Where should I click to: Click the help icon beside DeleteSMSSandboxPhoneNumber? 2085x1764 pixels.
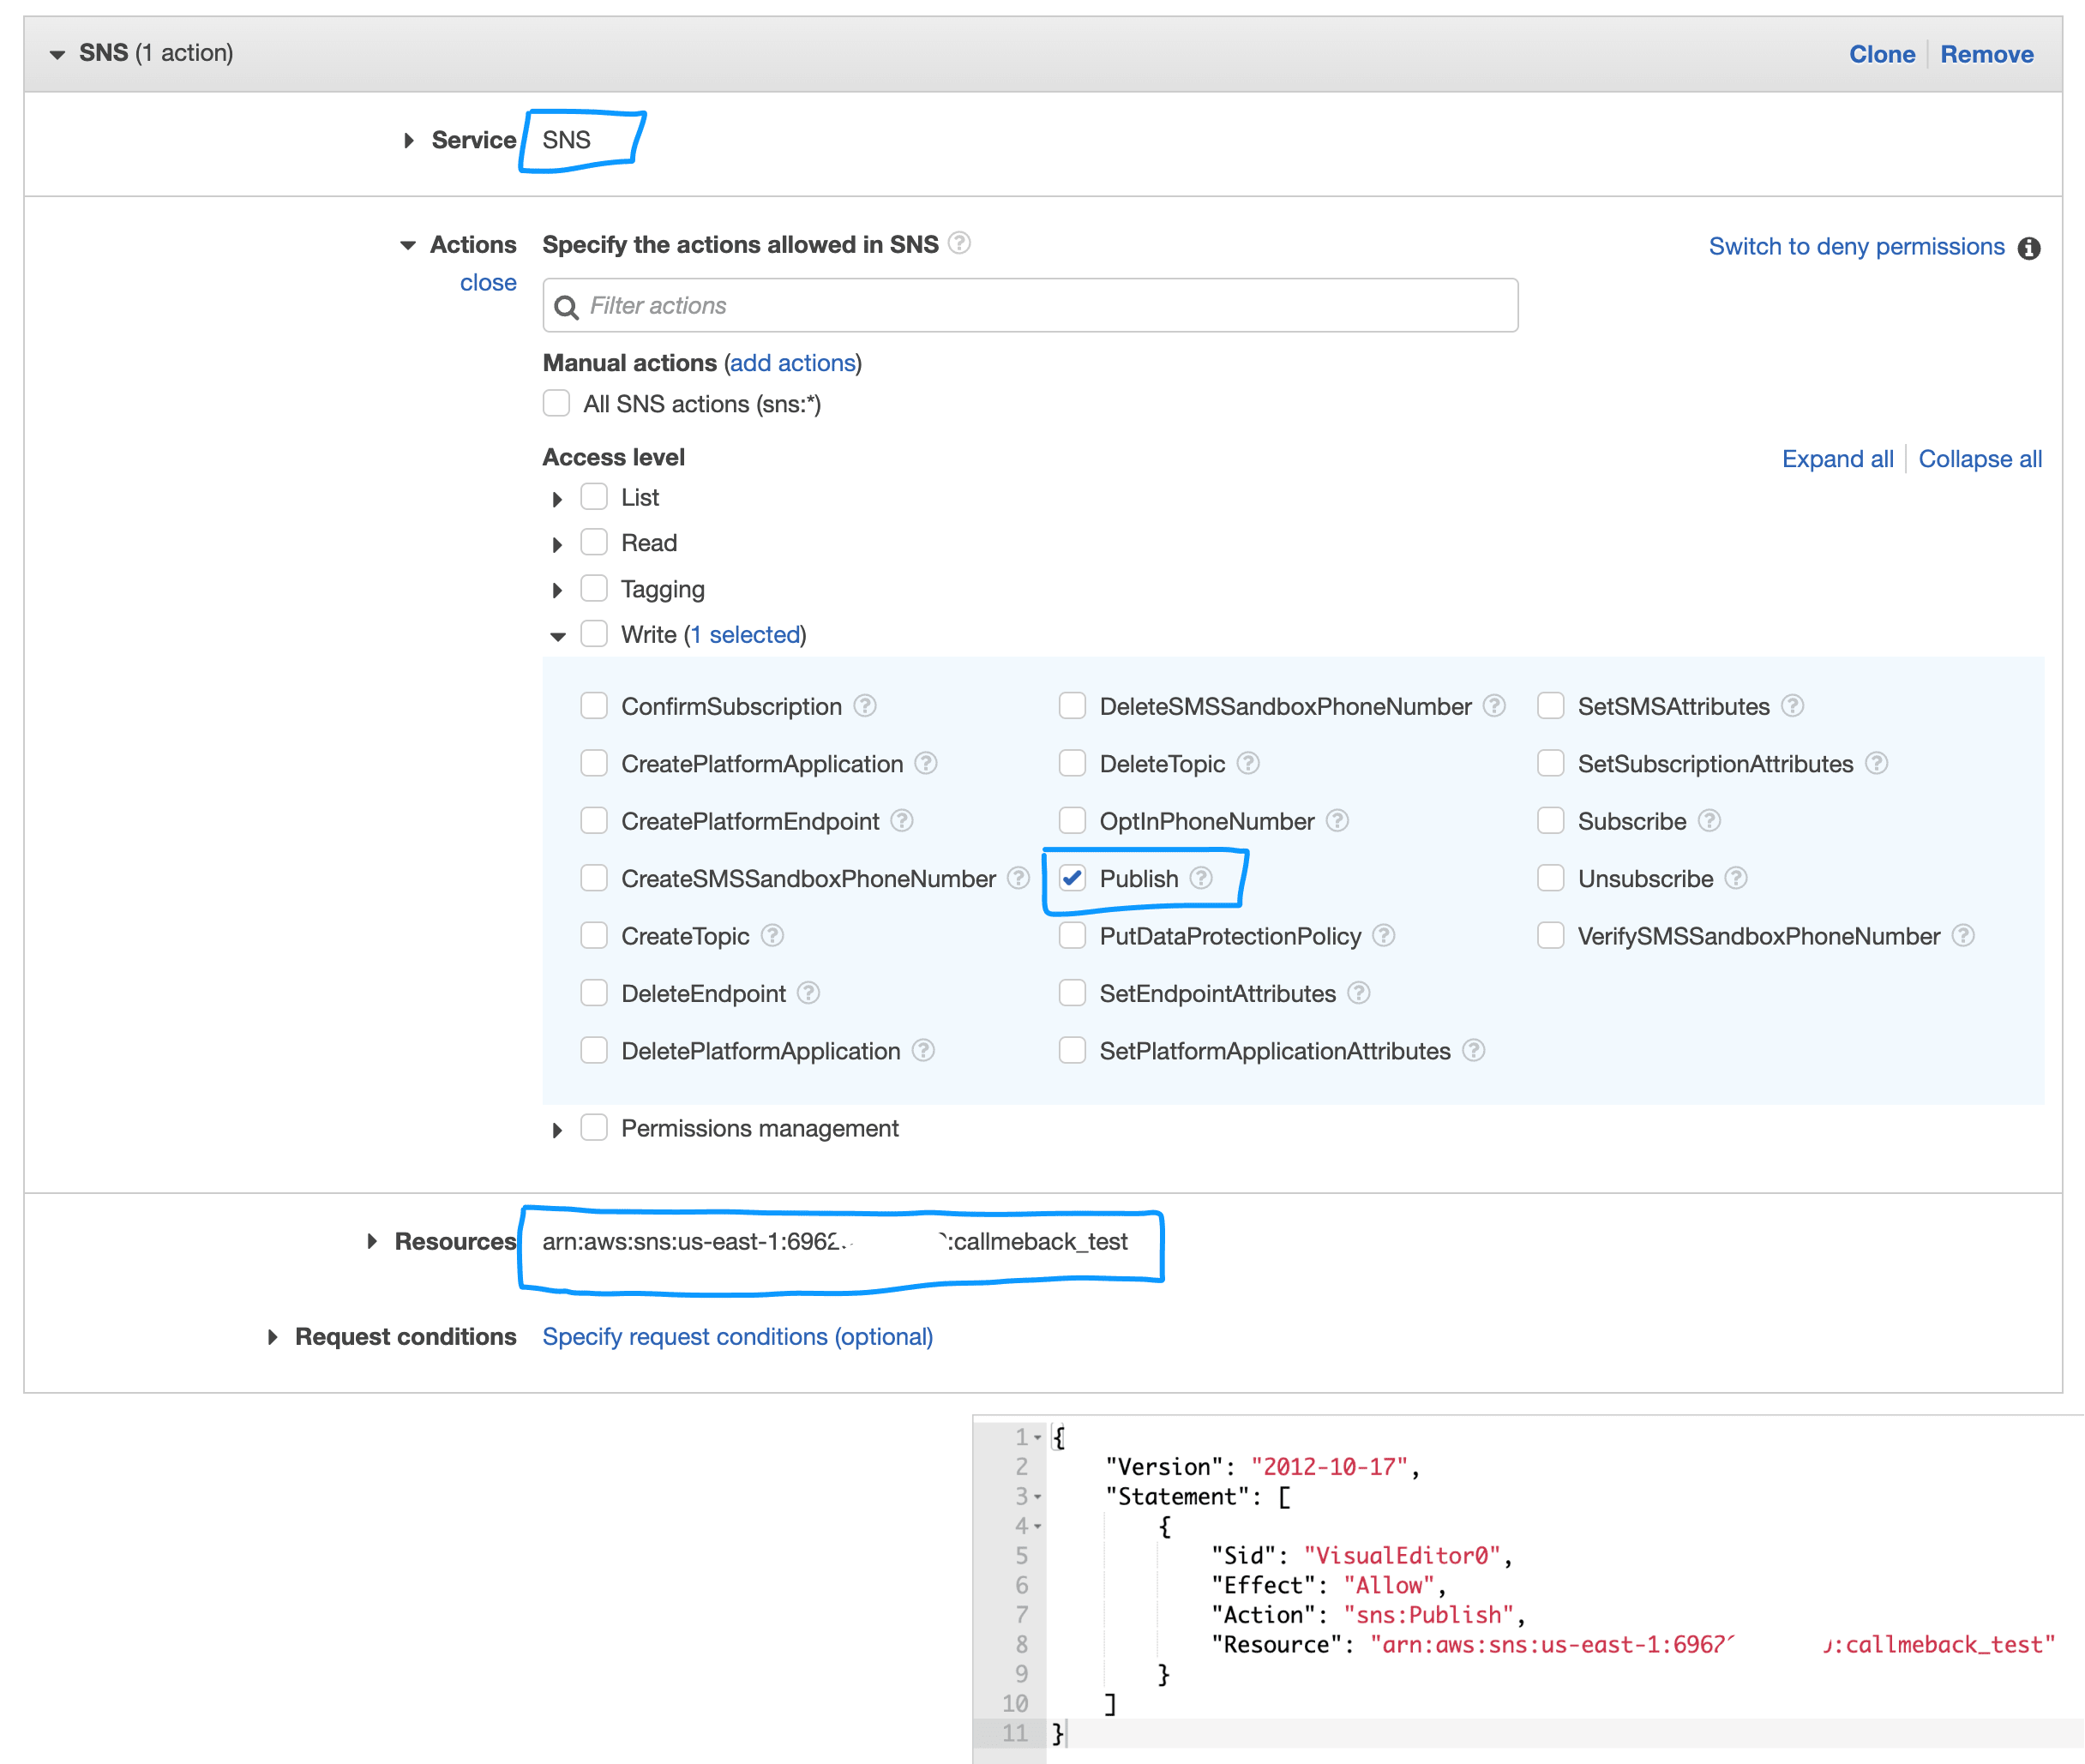coord(1494,706)
